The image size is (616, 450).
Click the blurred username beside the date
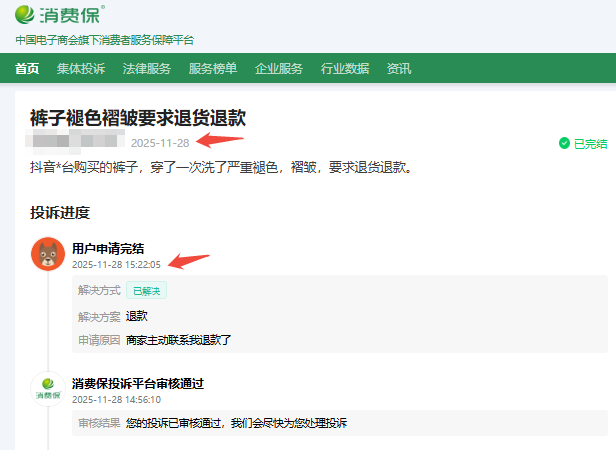coord(77,142)
